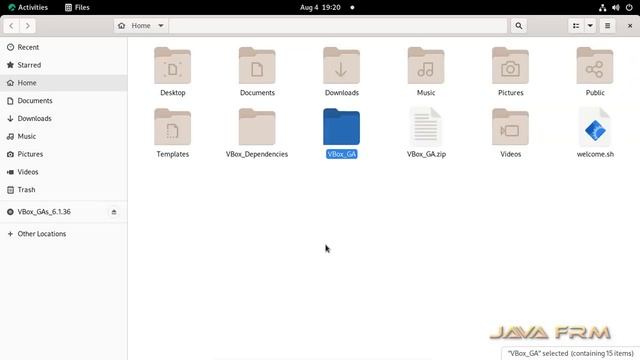Go to Music in the sidebar
This screenshot has width=640, height=360.
point(64,136)
